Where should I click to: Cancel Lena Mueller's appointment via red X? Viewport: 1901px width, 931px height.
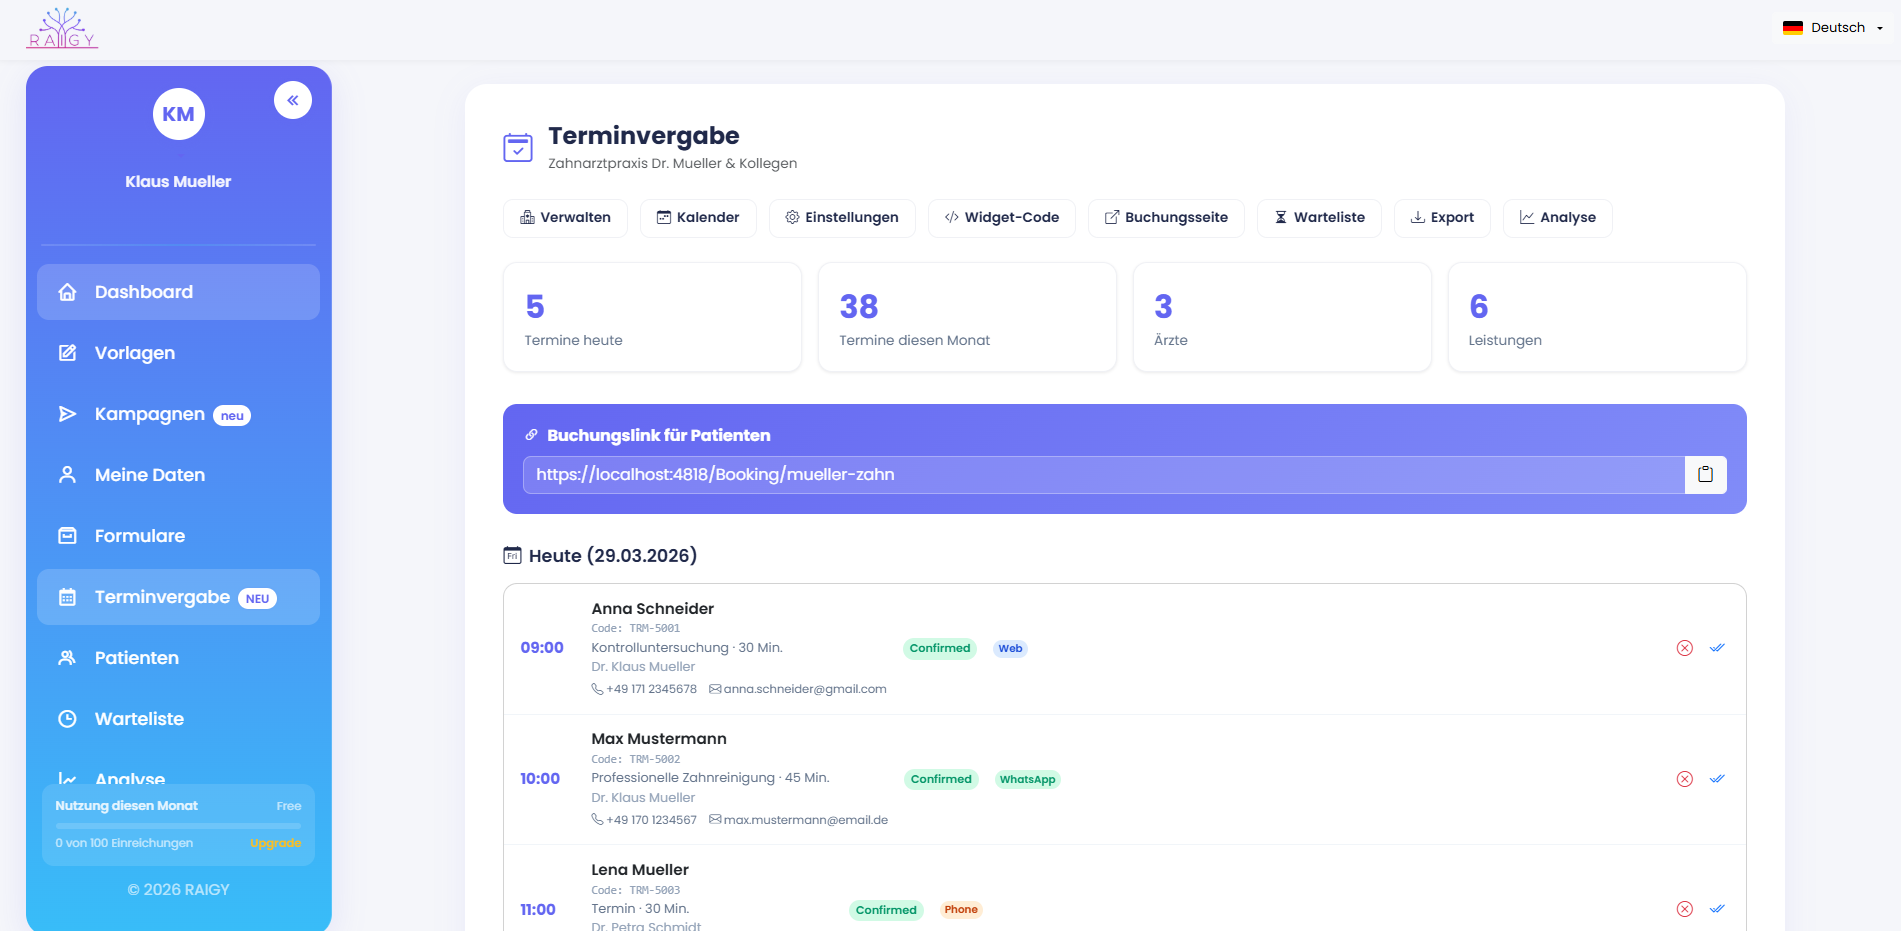(x=1686, y=909)
